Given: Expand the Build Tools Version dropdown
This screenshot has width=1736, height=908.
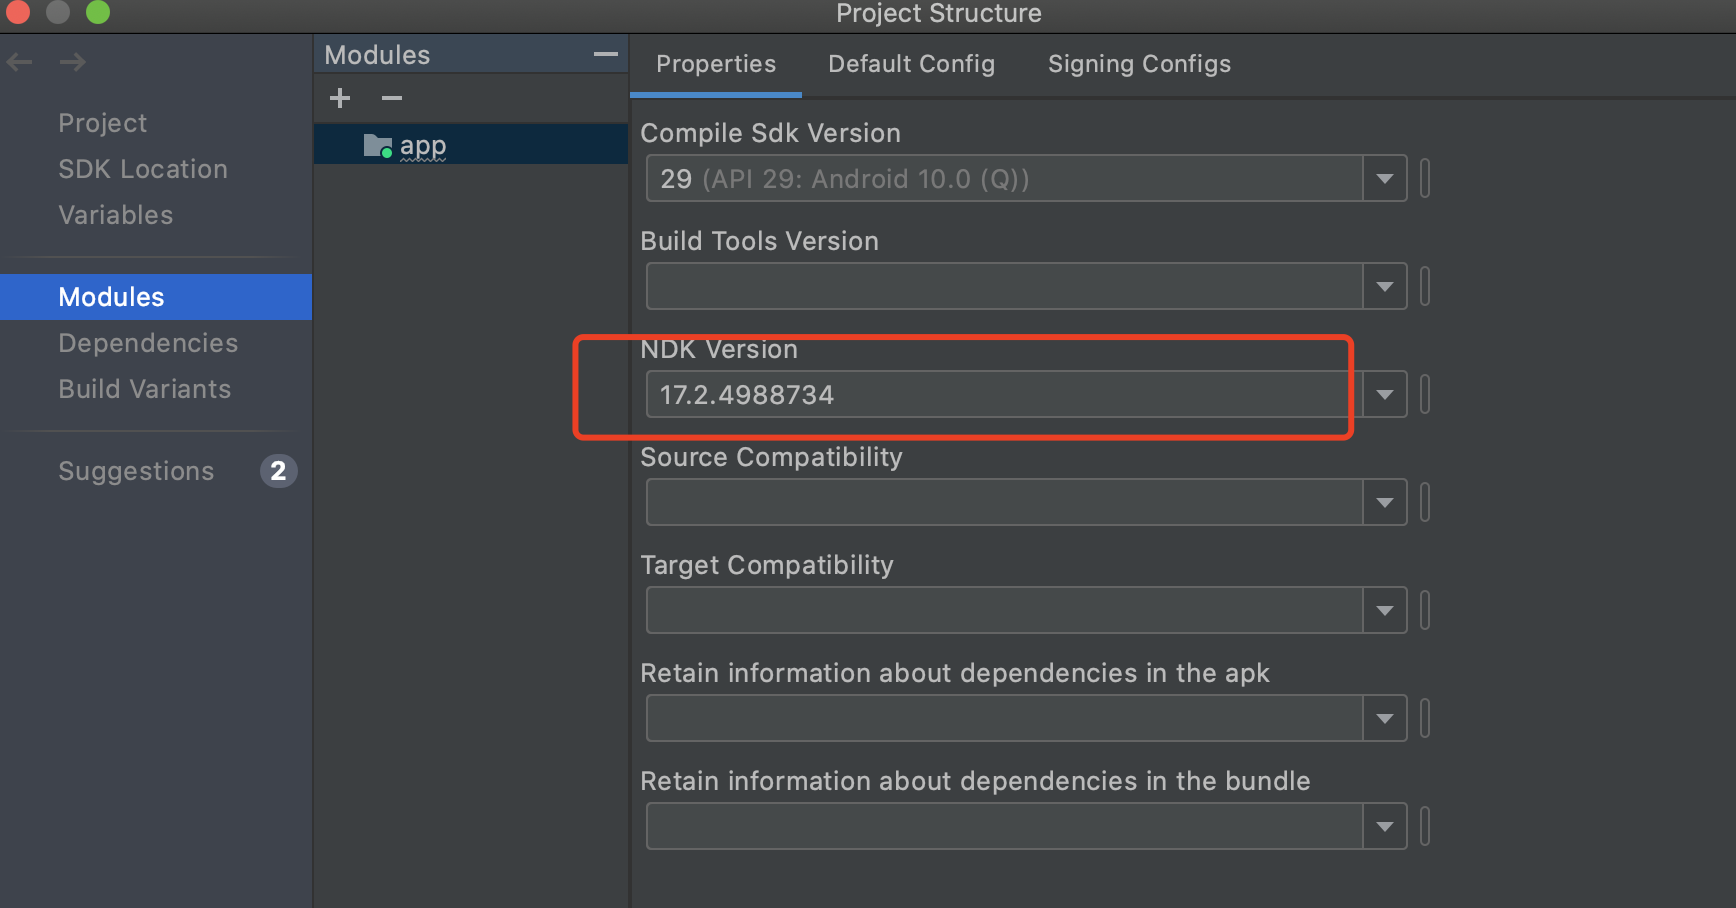Looking at the screenshot, I should [1385, 287].
